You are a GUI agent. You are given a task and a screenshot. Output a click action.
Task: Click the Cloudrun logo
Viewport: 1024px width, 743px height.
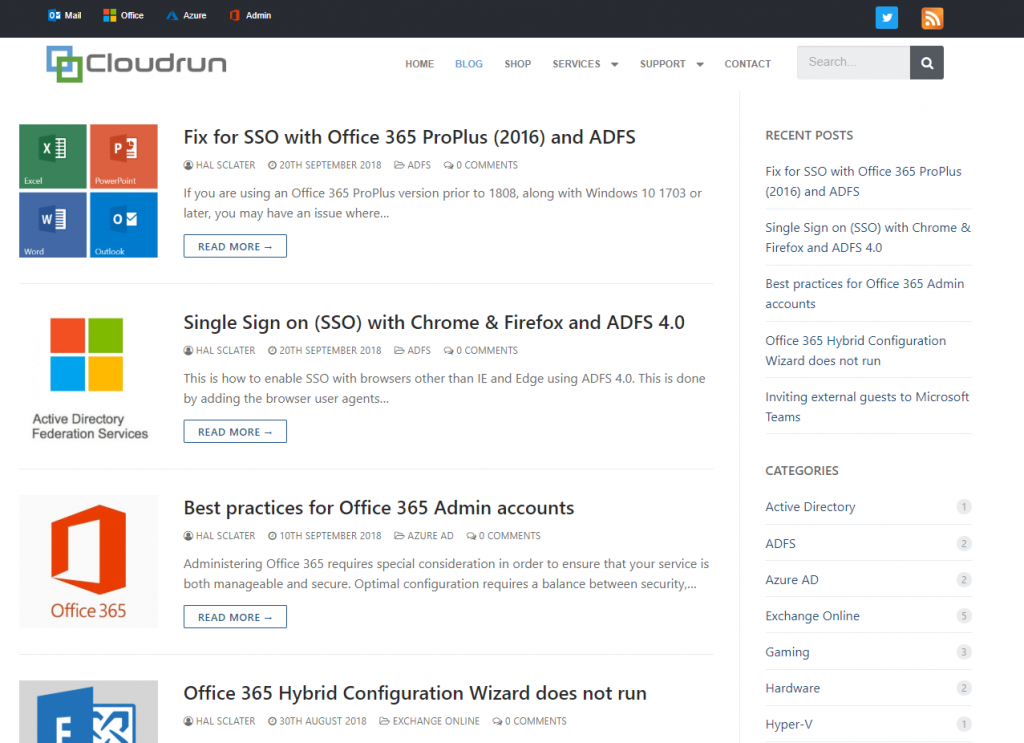point(135,62)
